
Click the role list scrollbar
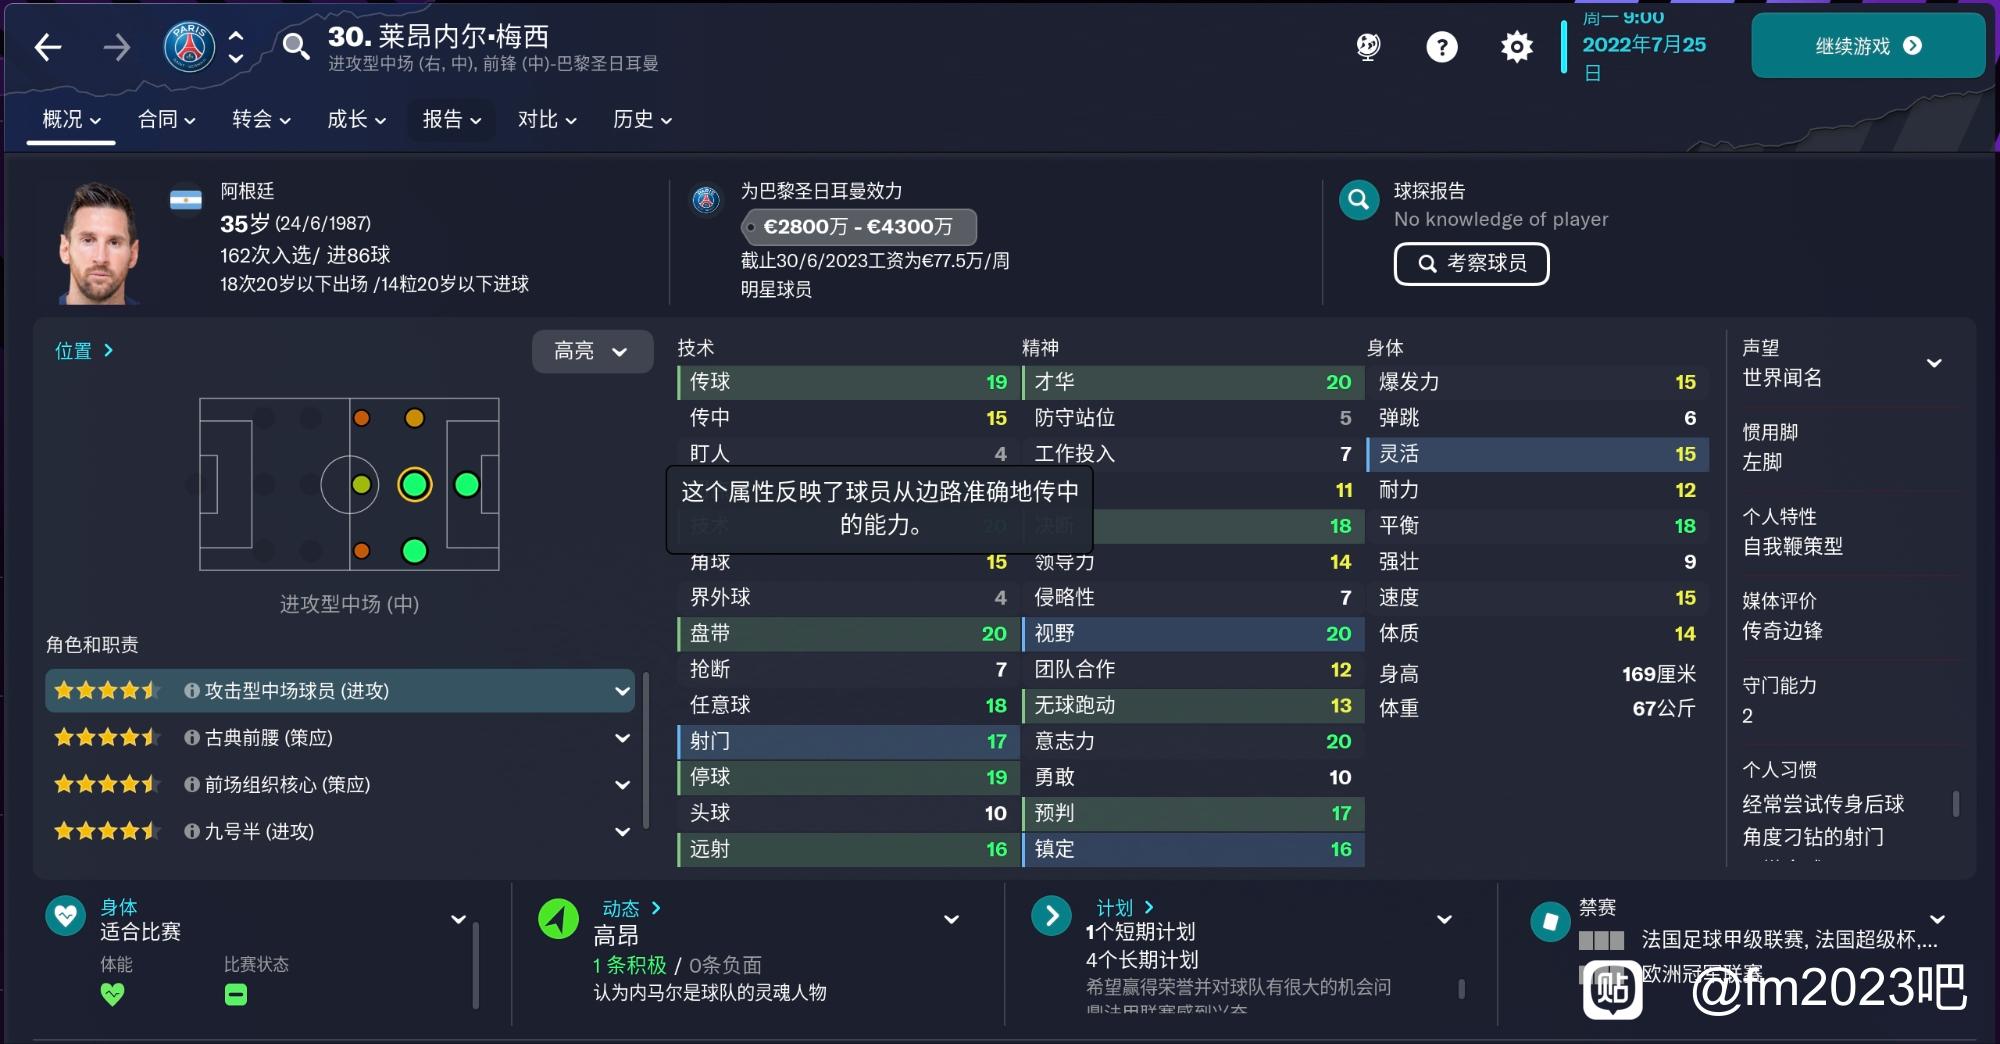click(646, 751)
